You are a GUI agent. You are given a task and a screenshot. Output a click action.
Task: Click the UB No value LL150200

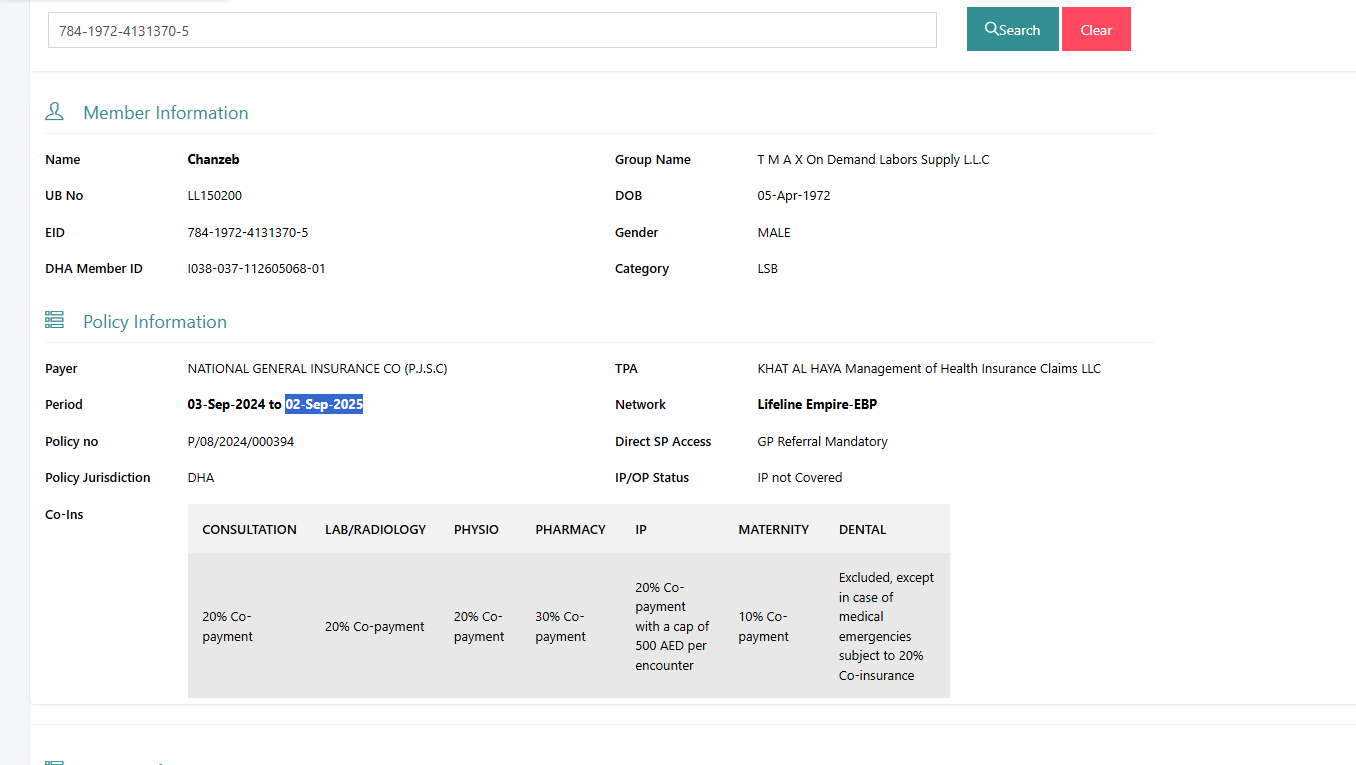214,196
